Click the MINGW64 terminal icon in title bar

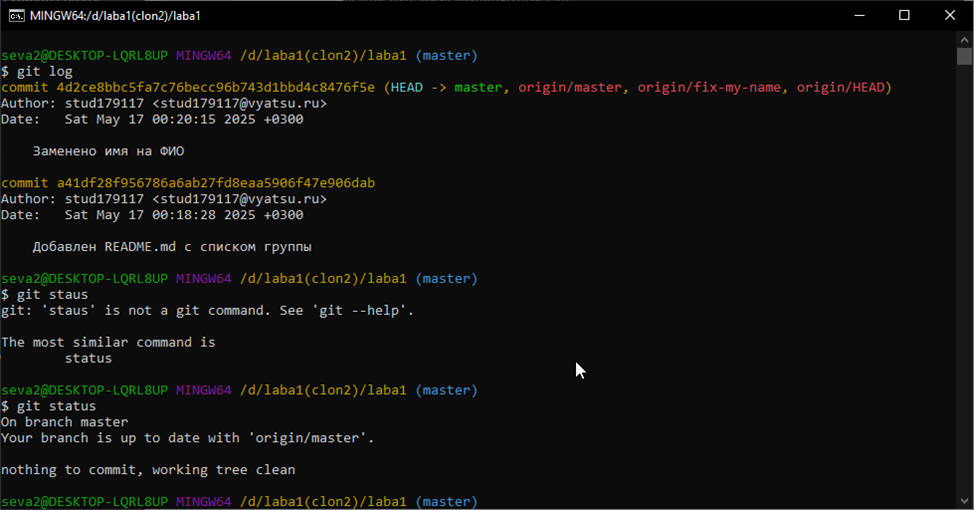point(15,15)
